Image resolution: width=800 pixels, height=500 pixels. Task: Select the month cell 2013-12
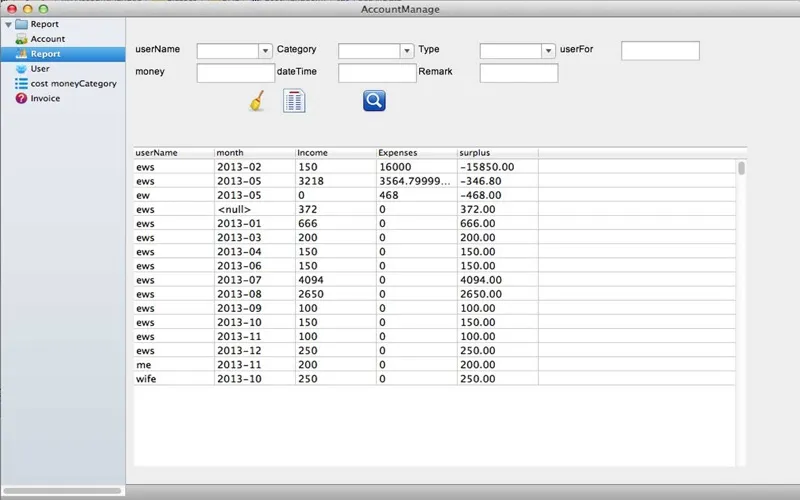click(x=255, y=351)
